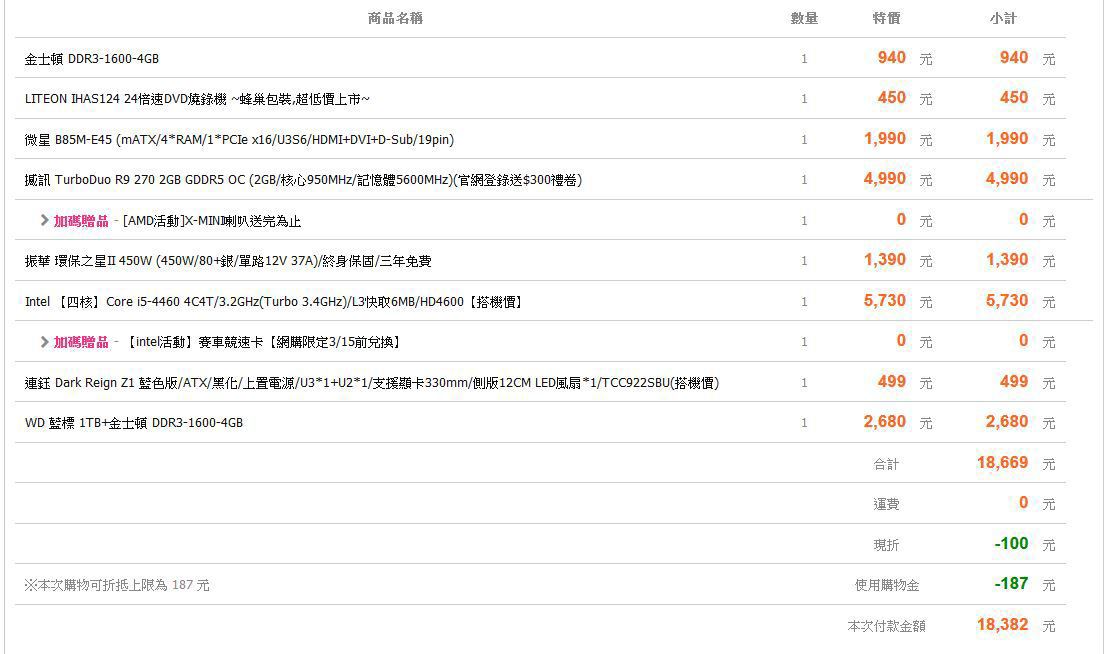Screen dimensions: 1116x654
Task: Click the ※本次購物可折抵上限為 187 元 note
Action: click(x=117, y=585)
